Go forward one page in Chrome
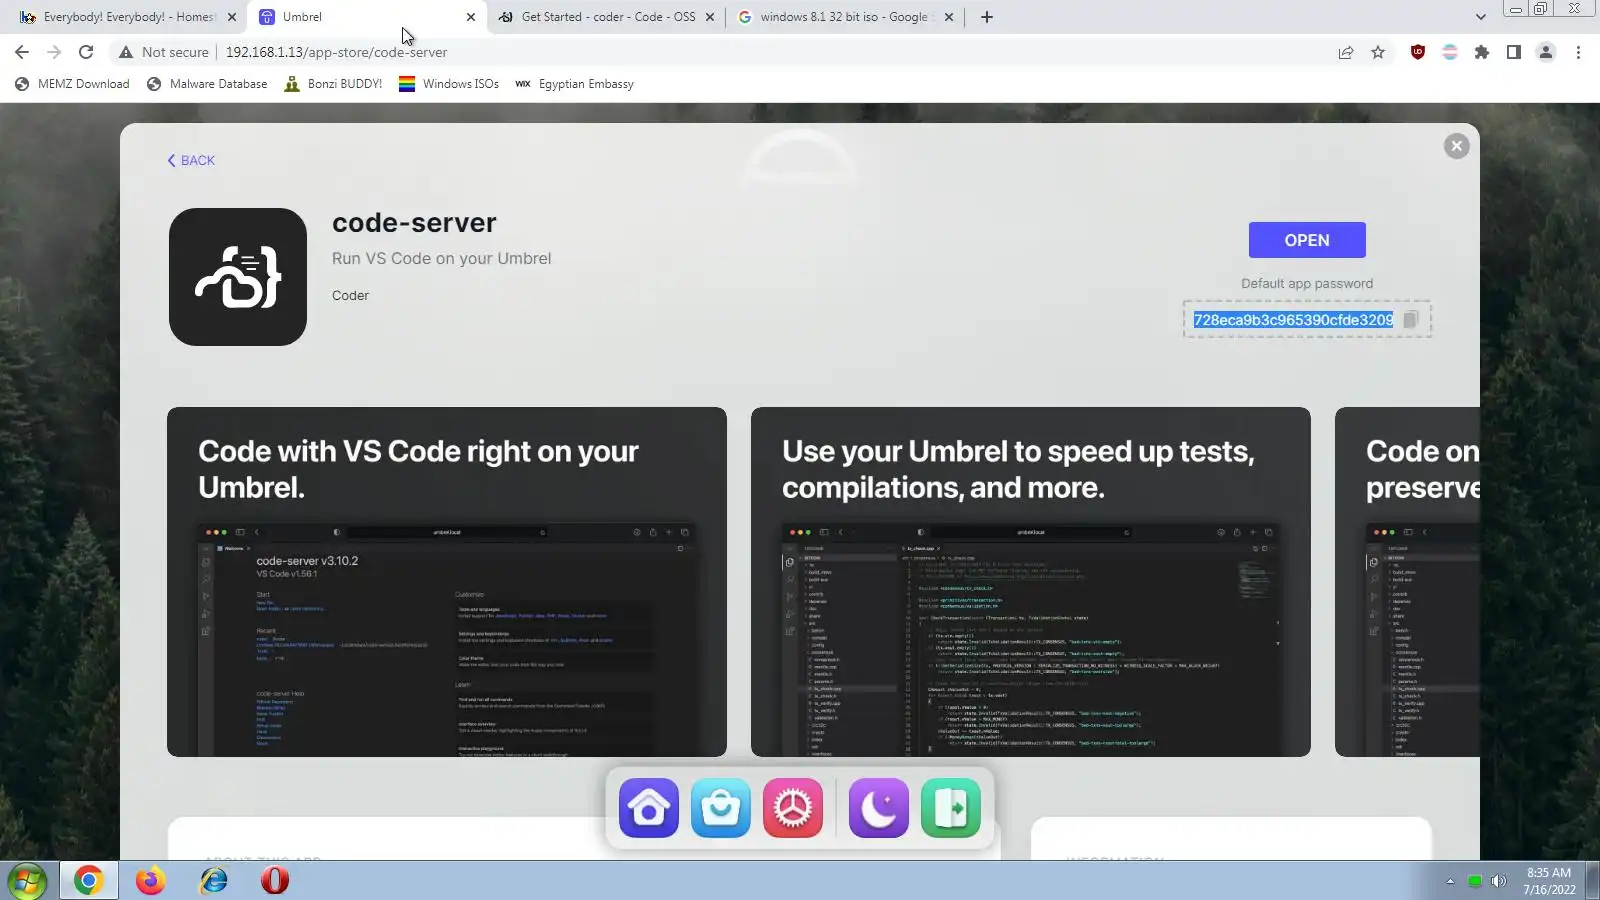The height and width of the screenshot is (900, 1600). coord(54,52)
